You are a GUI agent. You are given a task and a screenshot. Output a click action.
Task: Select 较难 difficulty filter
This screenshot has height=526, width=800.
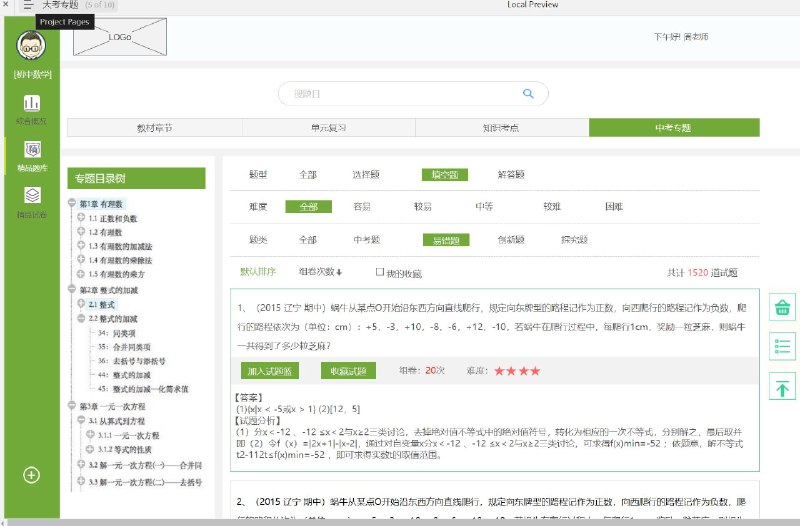552,207
